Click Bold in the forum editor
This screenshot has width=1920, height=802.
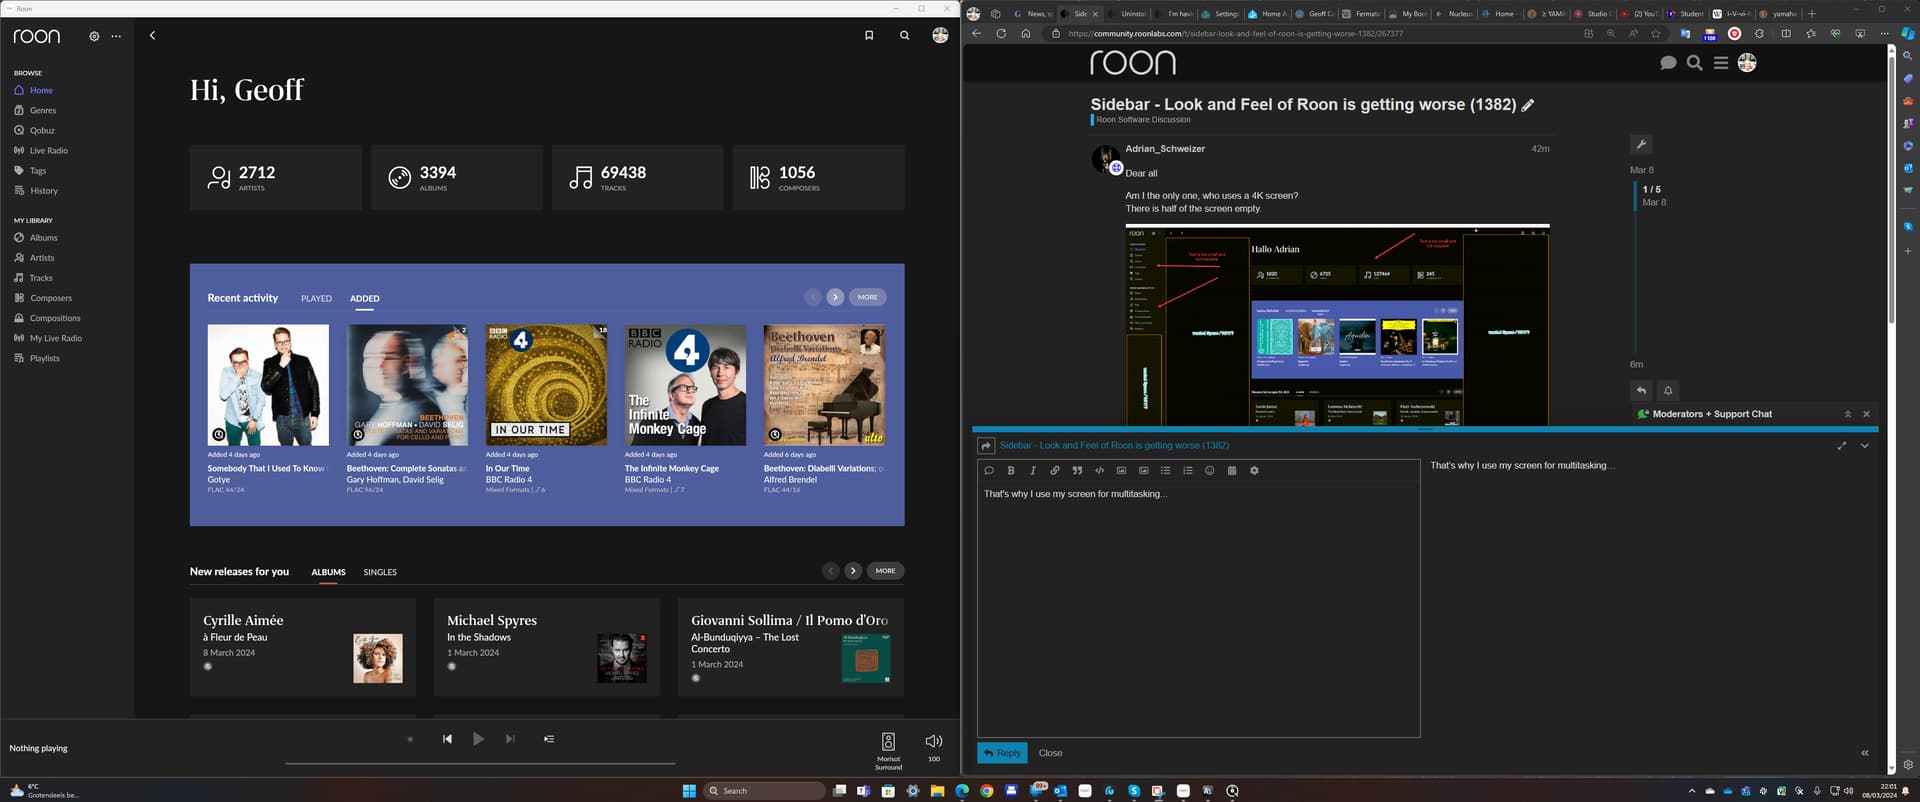(1011, 470)
